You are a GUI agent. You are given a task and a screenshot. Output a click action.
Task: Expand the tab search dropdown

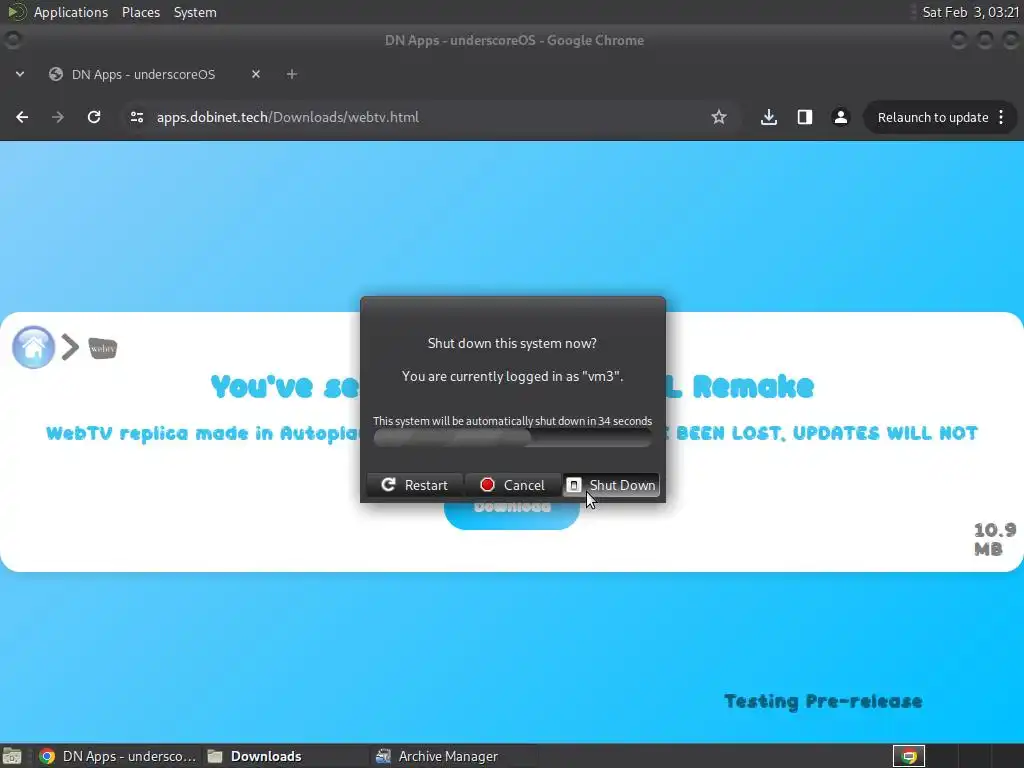[x=20, y=74]
